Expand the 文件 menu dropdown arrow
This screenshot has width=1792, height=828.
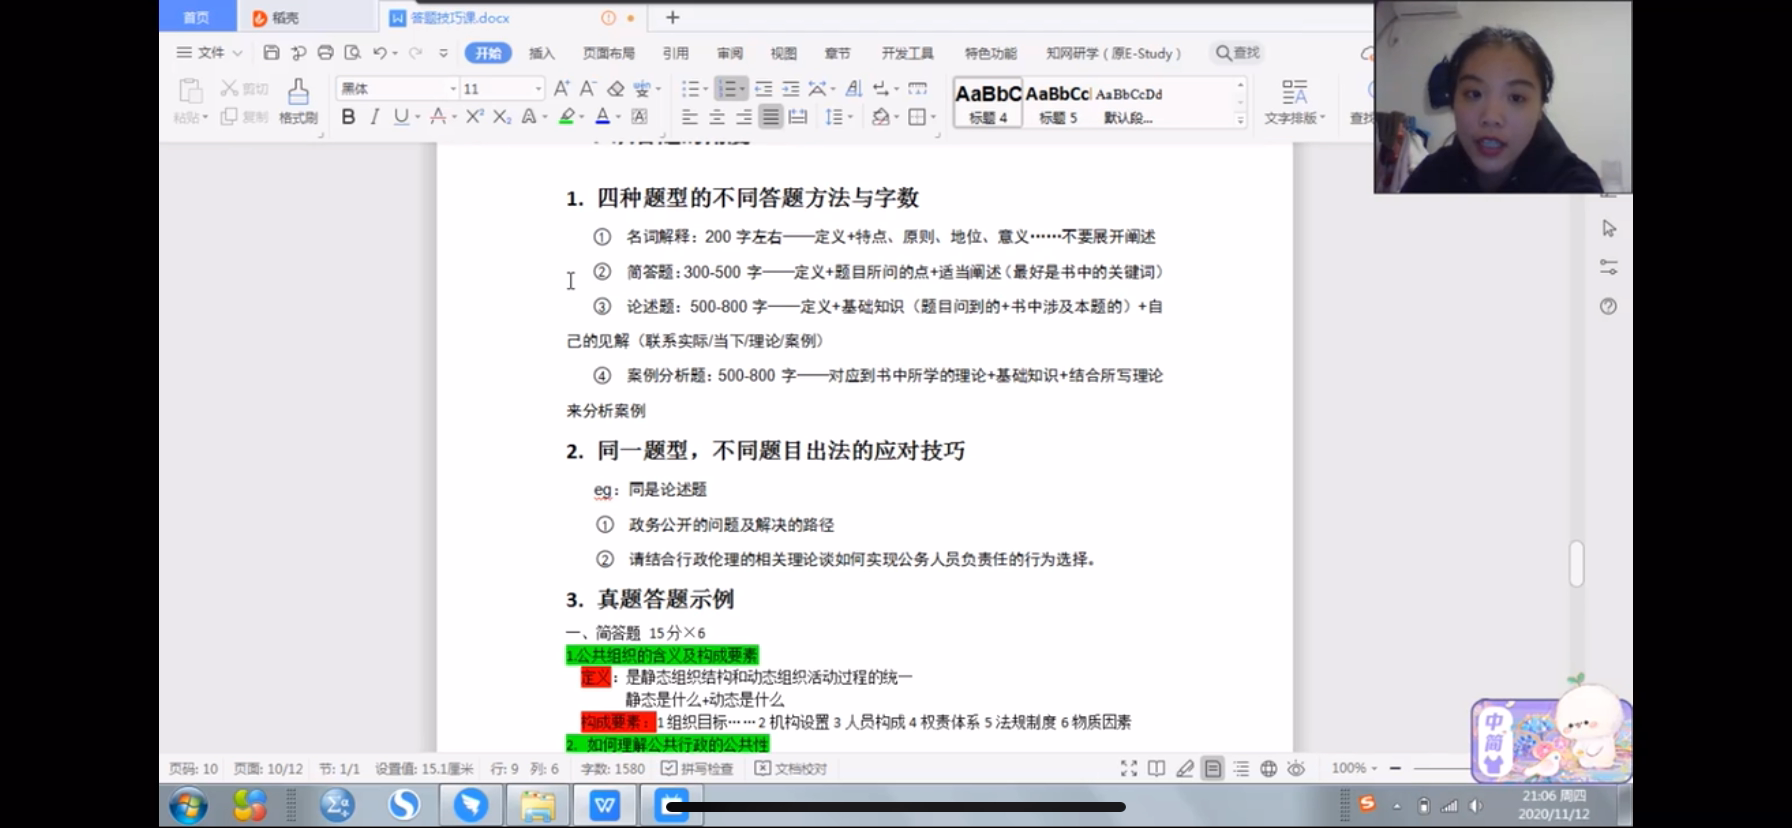(x=237, y=53)
